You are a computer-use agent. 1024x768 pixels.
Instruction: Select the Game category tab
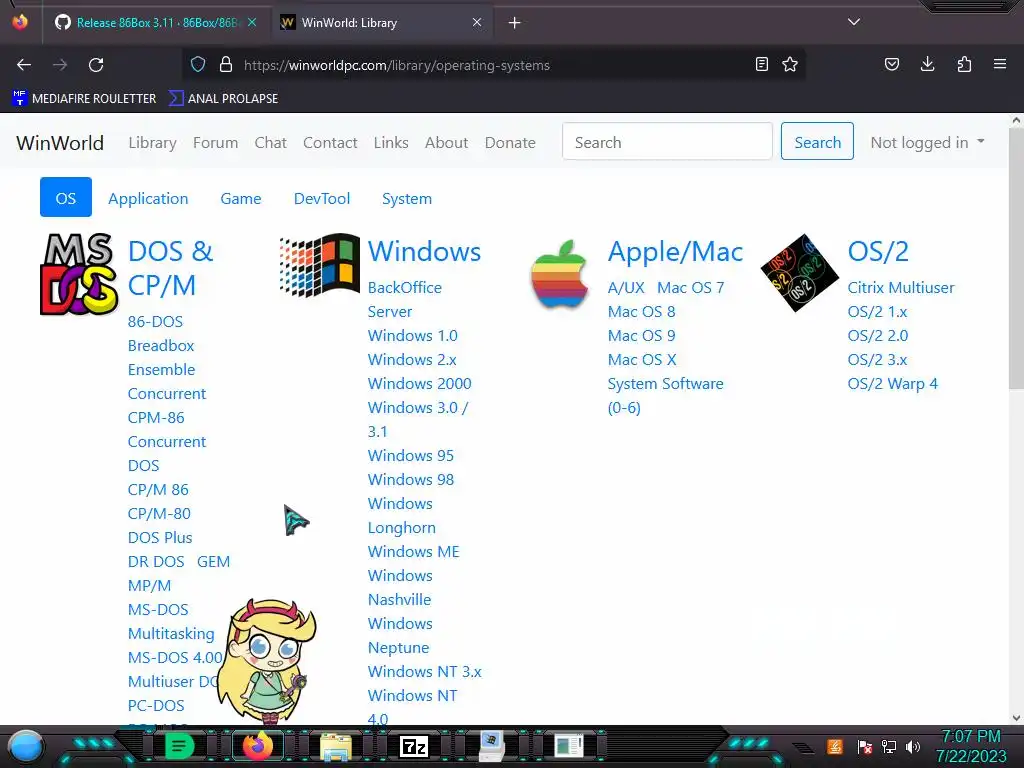(x=241, y=199)
